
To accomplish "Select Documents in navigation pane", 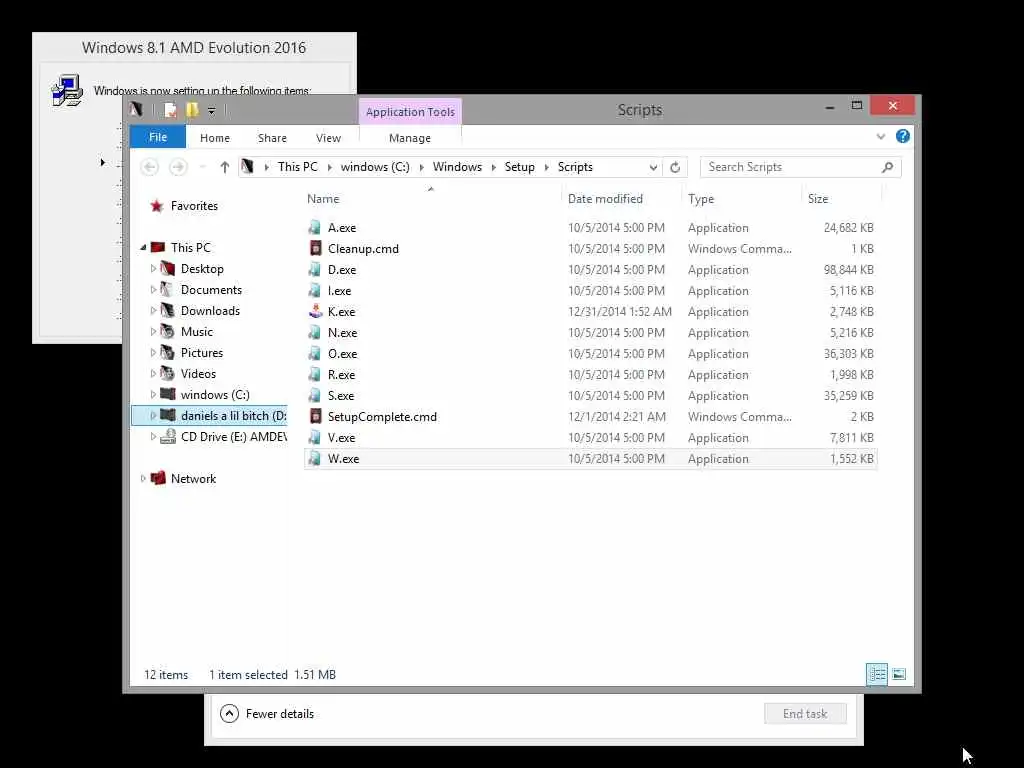I will [211, 289].
